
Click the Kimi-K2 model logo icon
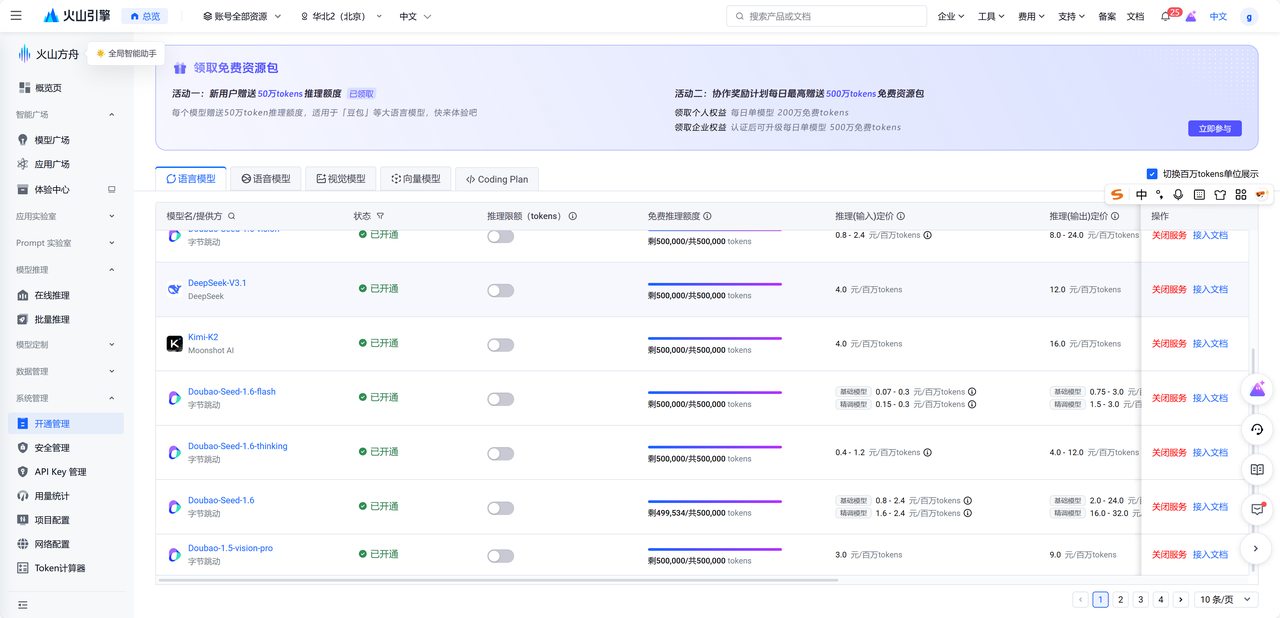174,344
